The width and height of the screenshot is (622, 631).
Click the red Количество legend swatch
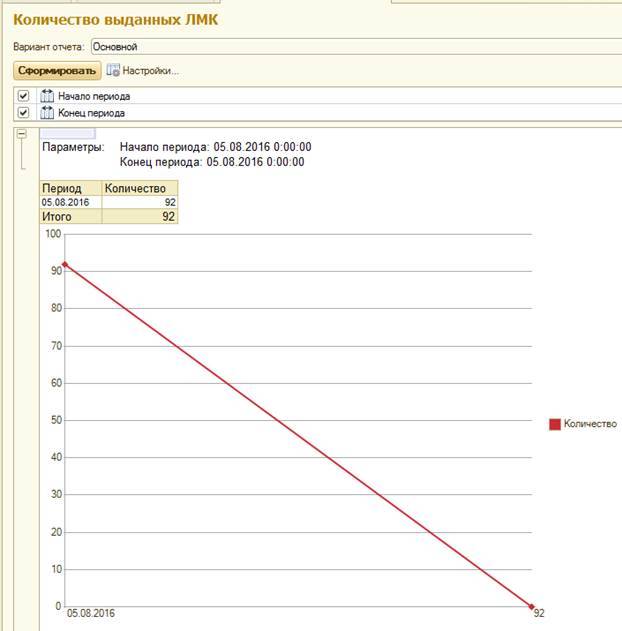[x=554, y=424]
